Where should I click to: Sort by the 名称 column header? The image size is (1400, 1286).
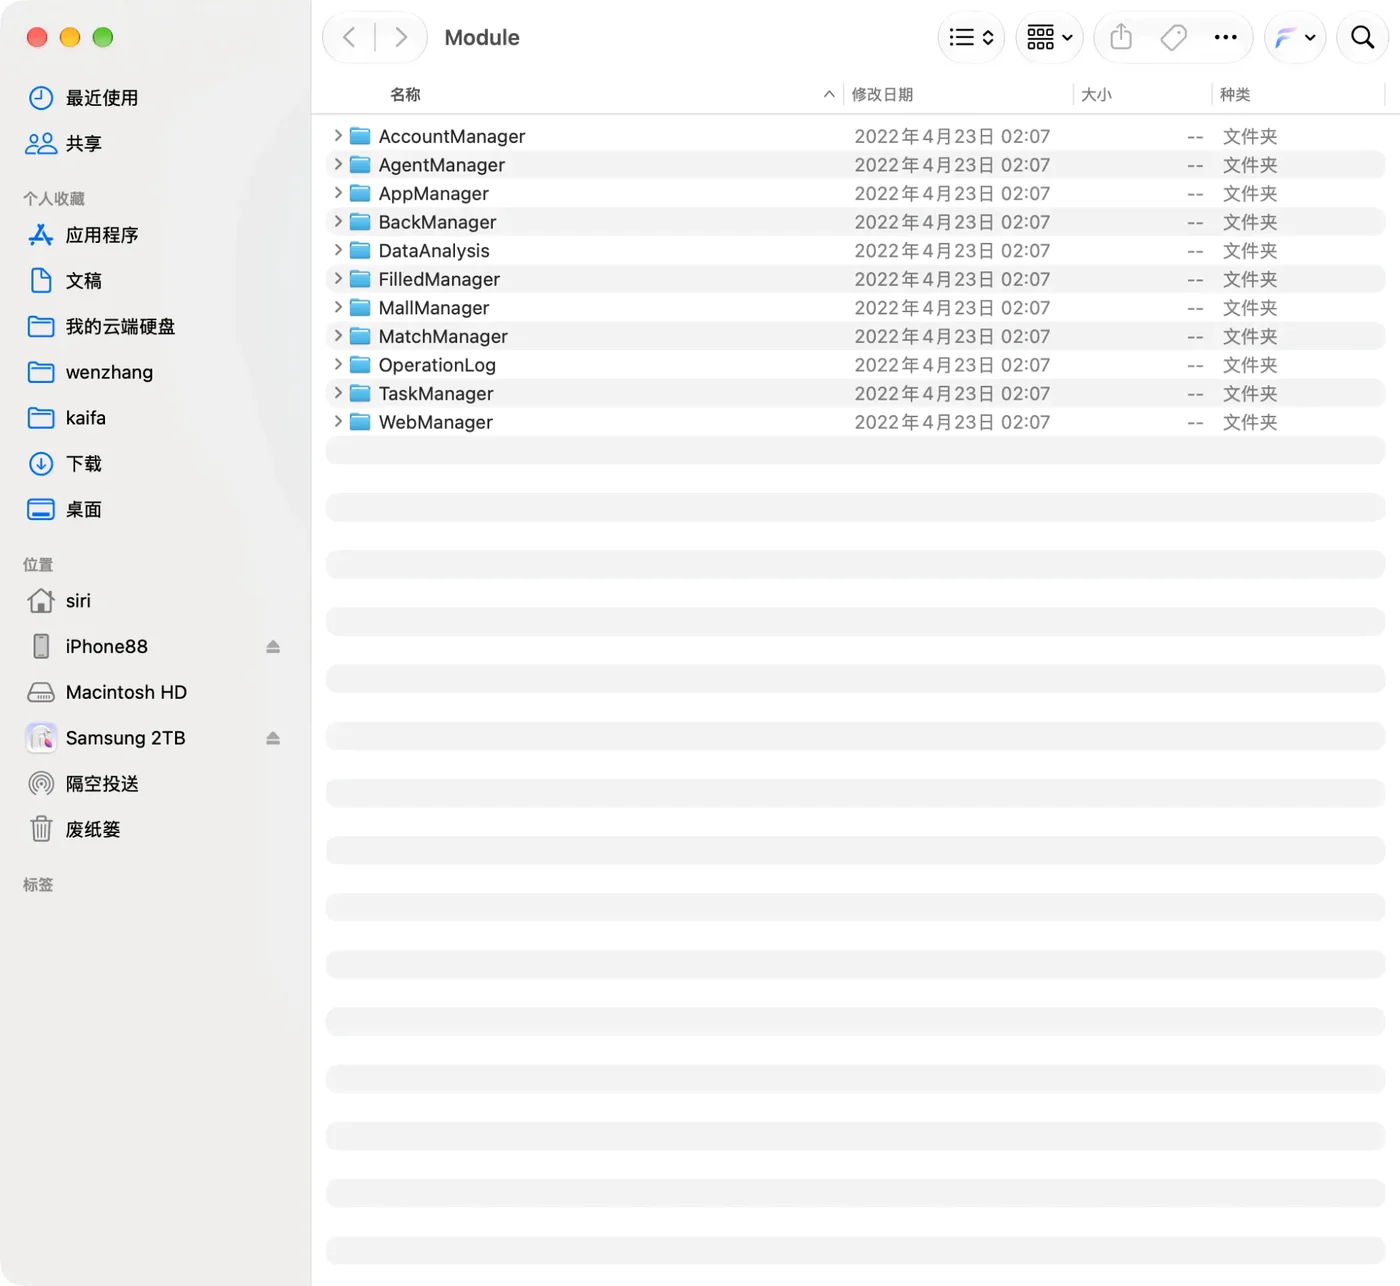pyautogui.click(x=405, y=94)
